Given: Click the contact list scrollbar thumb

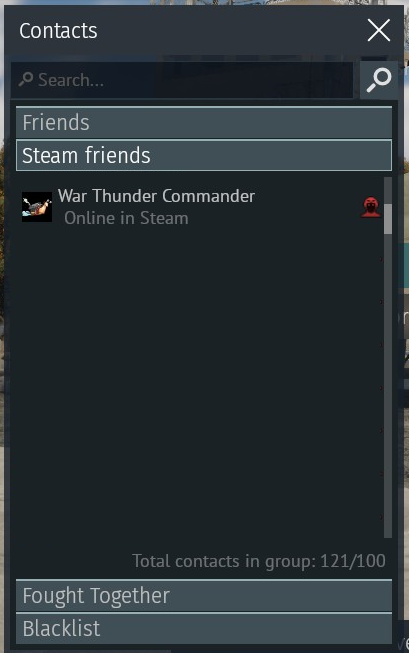Looking at the screenshot, I should pos(388,219).
